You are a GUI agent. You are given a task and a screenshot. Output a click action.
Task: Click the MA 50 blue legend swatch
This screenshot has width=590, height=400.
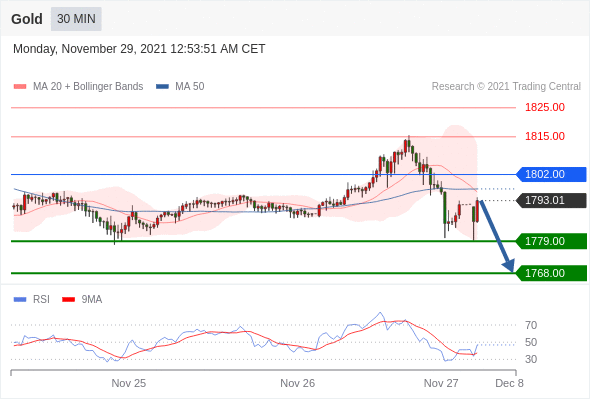coord(162,87)
